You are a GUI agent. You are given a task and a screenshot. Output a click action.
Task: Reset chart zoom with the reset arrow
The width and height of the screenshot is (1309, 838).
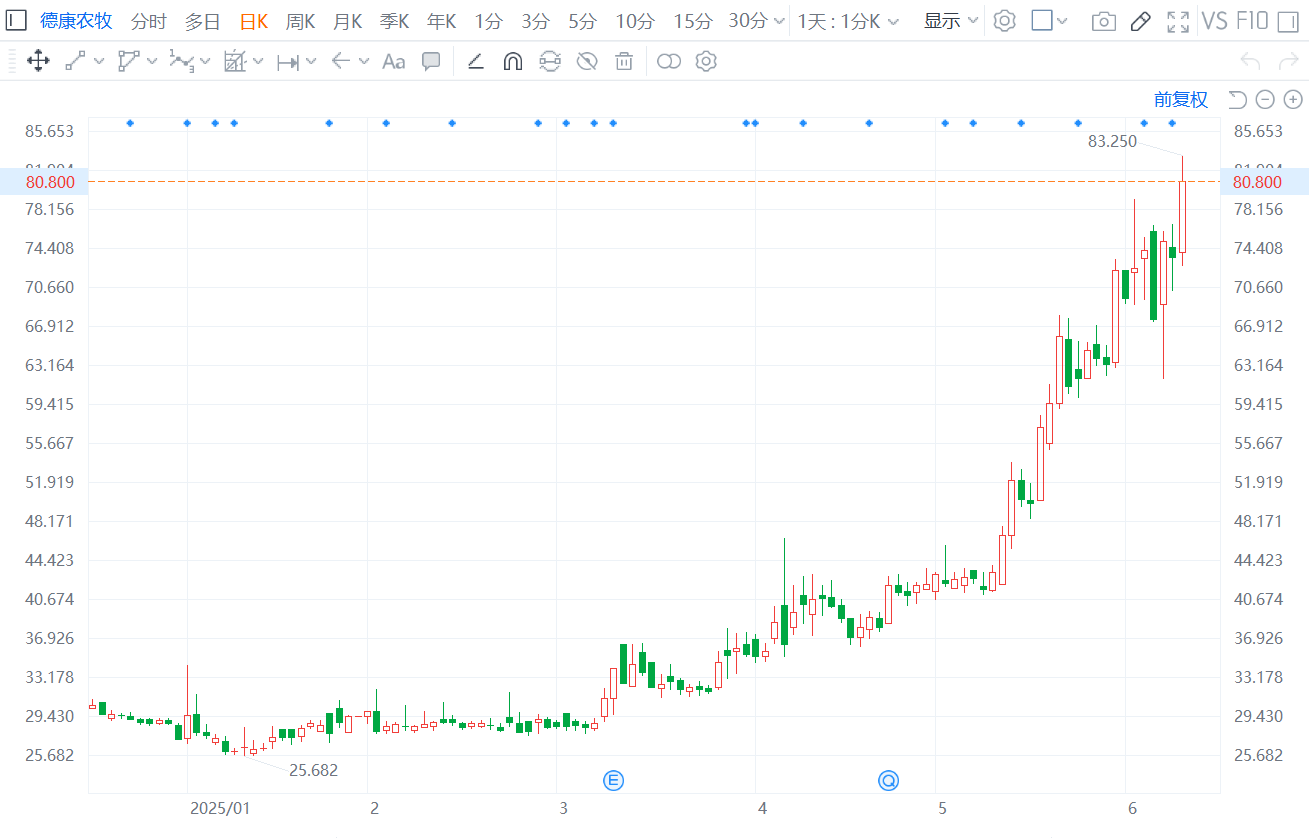[1237, 99]
